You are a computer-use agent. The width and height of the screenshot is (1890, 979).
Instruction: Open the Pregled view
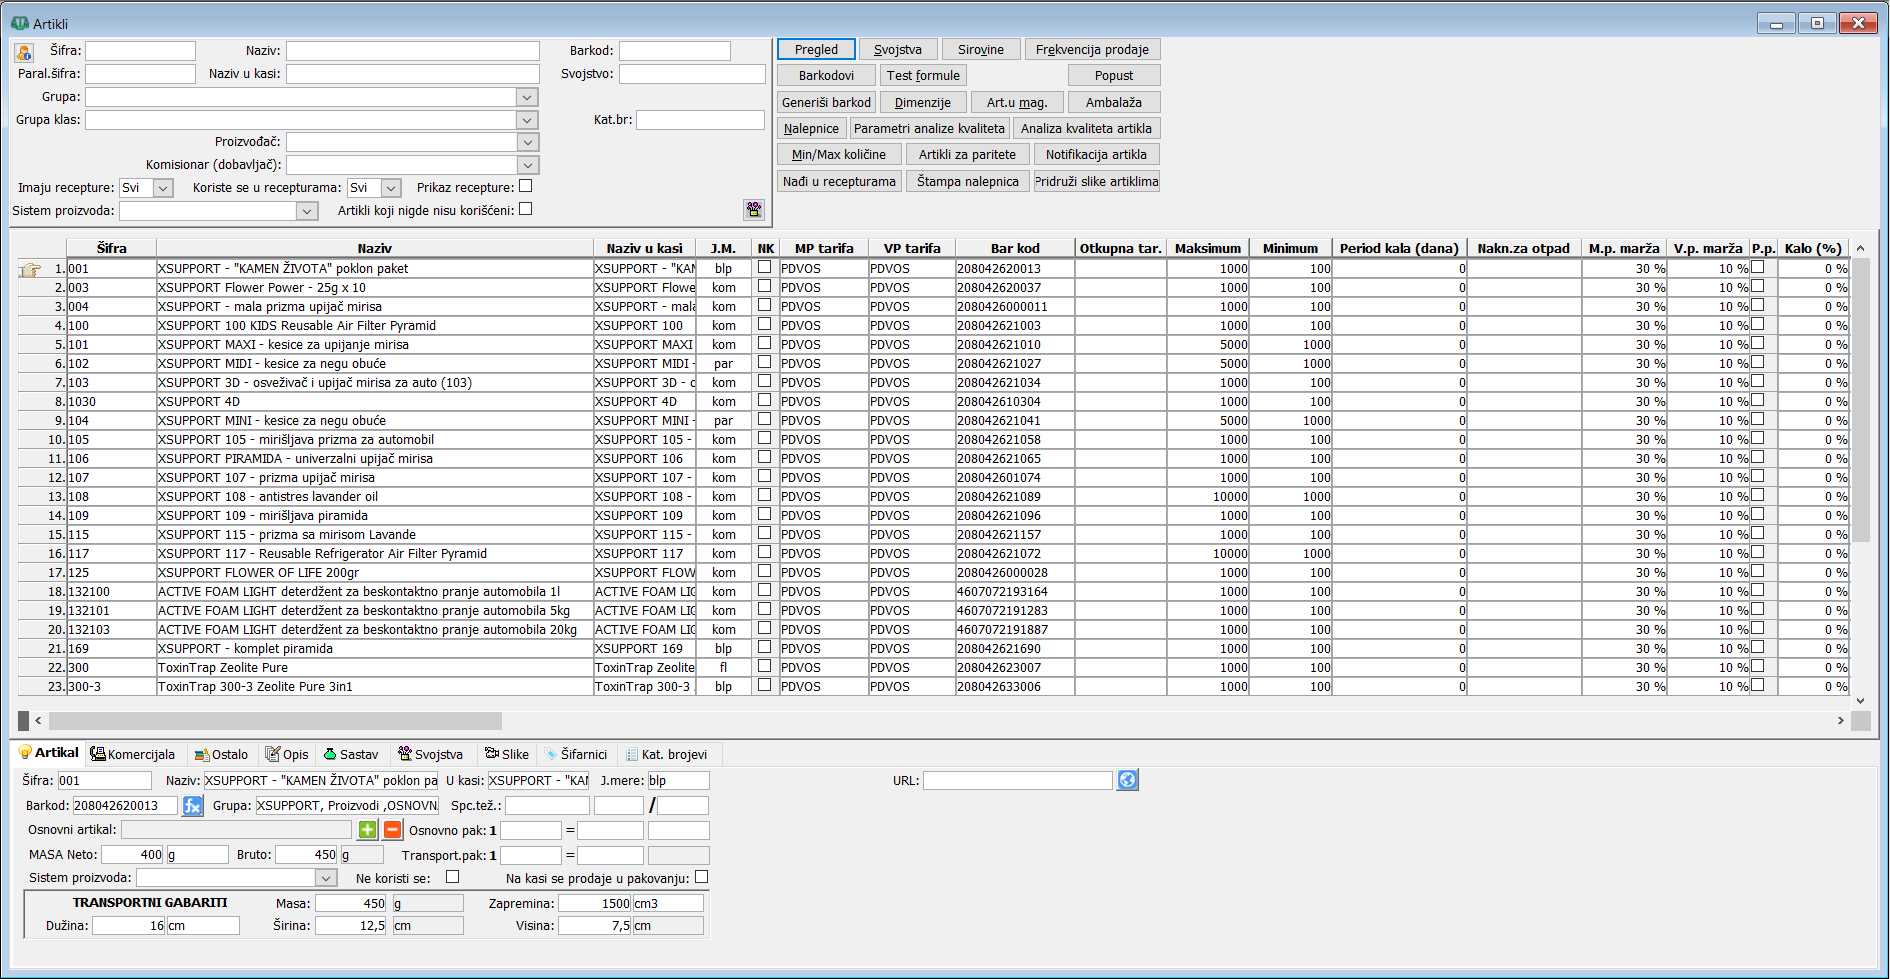click(x=816, y=49)
